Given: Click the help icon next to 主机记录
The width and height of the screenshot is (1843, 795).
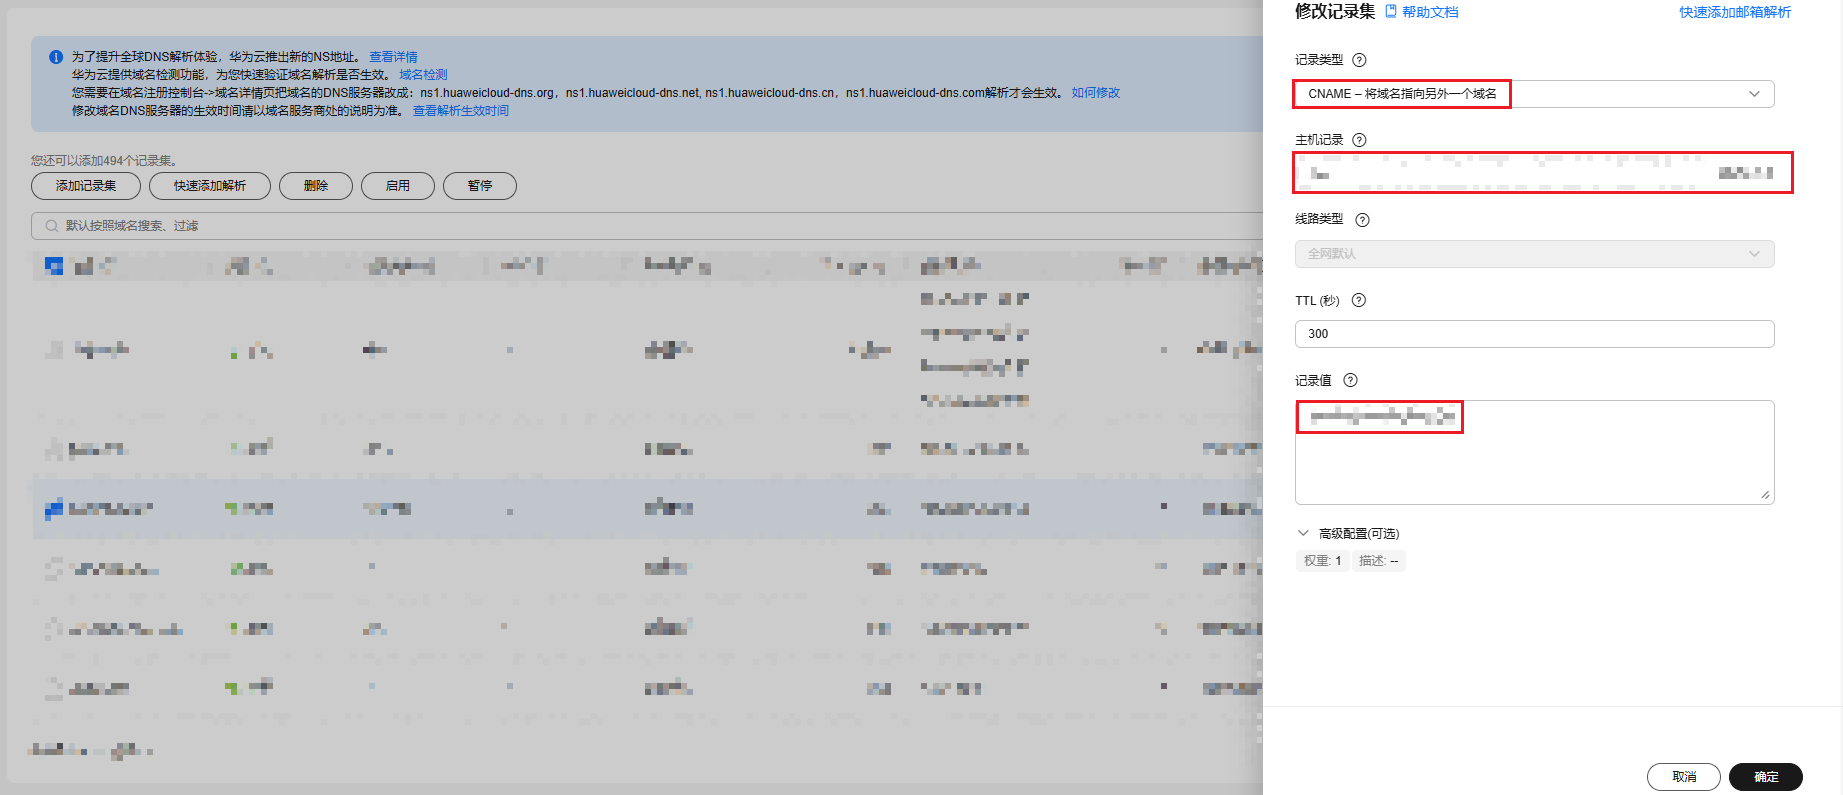Looking at the screenshot, I should (1359, 140).
